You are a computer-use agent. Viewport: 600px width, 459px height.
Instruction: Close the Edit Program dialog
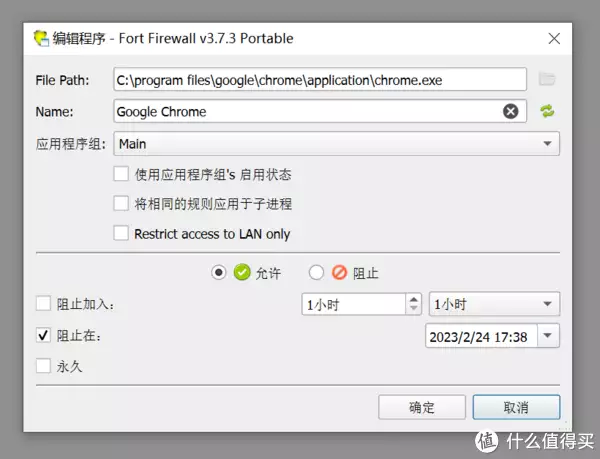tap(554, 38)
